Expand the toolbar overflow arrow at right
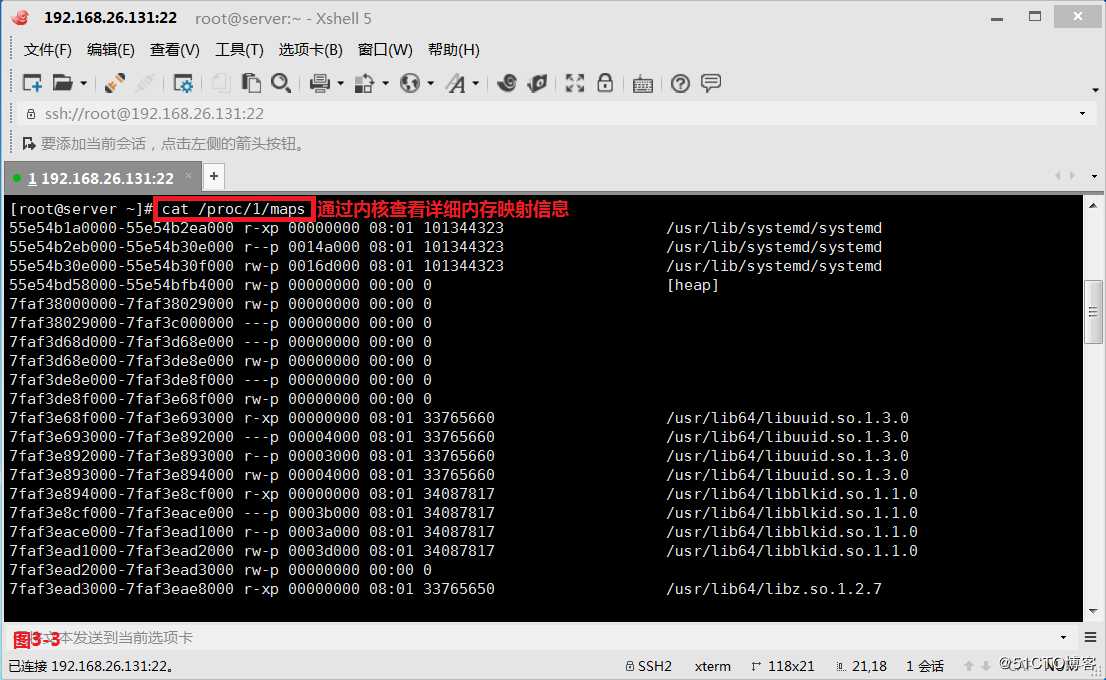1106x680 pixels. click(x=1095, y=90)
